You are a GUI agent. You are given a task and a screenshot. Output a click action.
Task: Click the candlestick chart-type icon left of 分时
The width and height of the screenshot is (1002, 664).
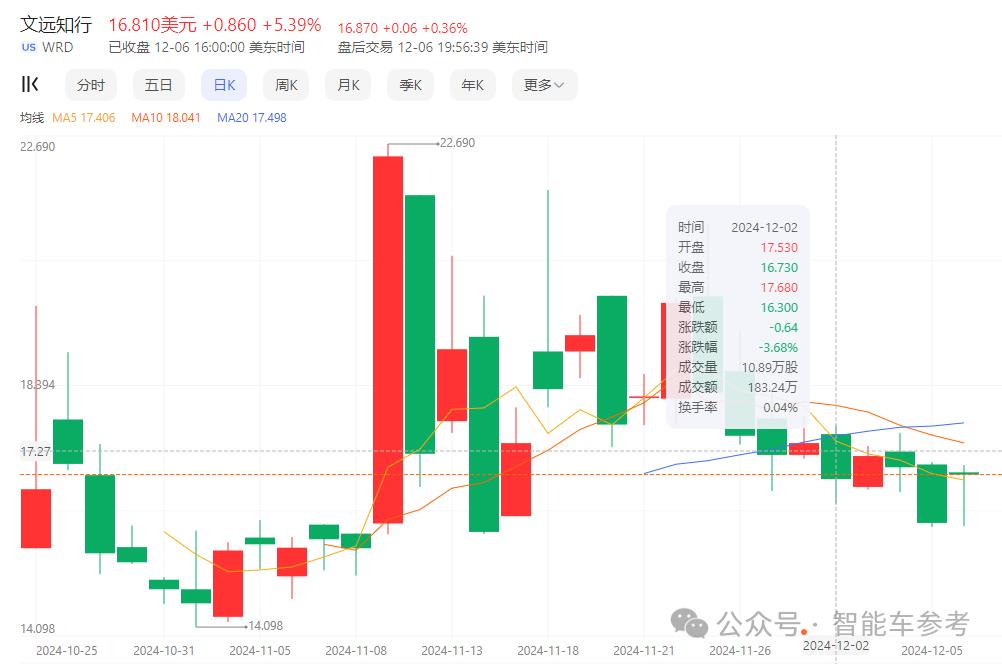pyautogui.click(x=30, y=85)
